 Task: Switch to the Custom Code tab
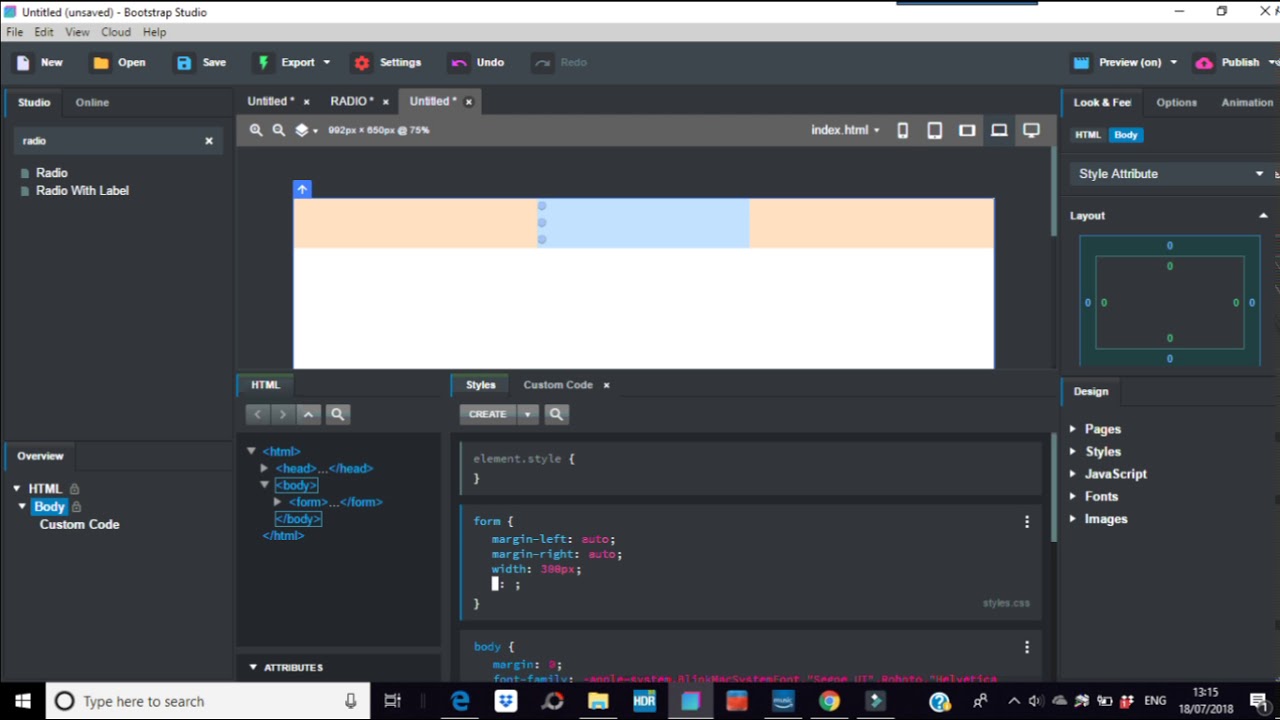(558, 385)
